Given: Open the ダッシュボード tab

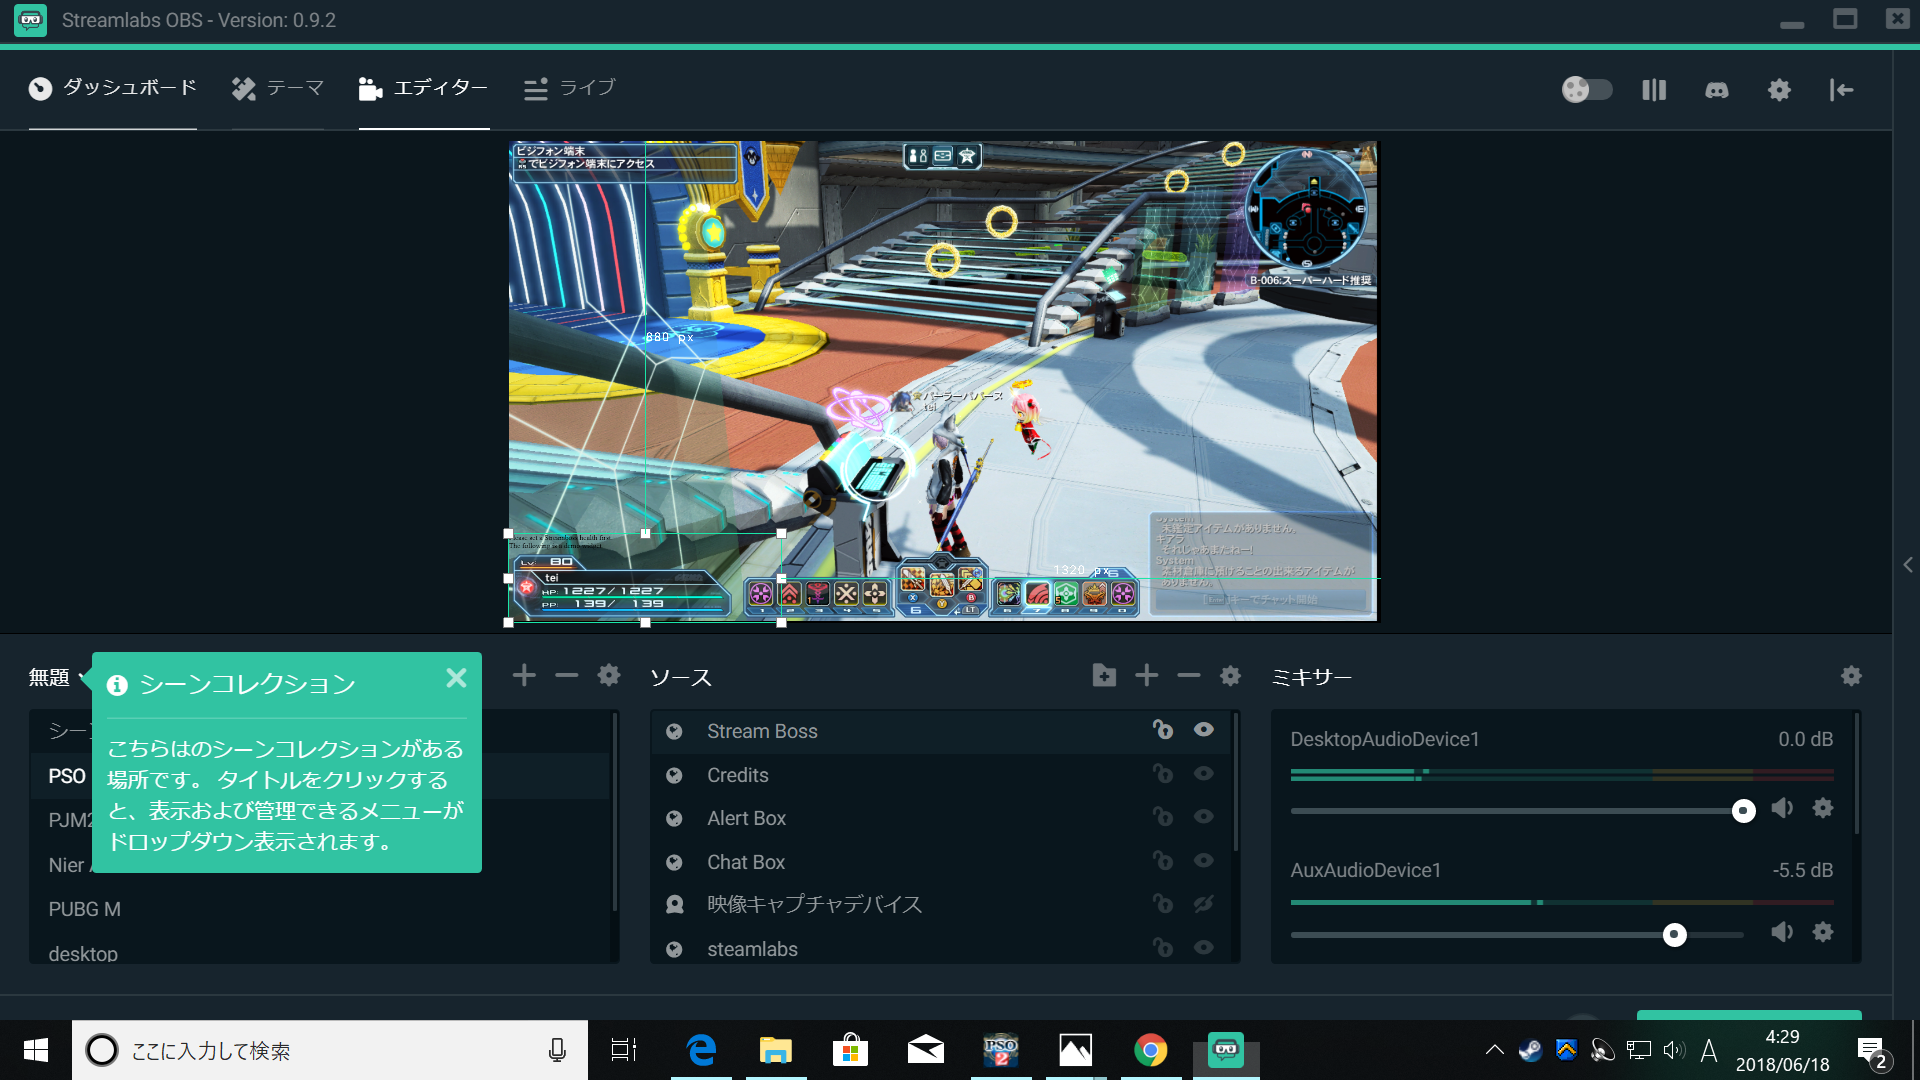Looking at the screenshot, I should pyautogui.click(x=112, y=88).
